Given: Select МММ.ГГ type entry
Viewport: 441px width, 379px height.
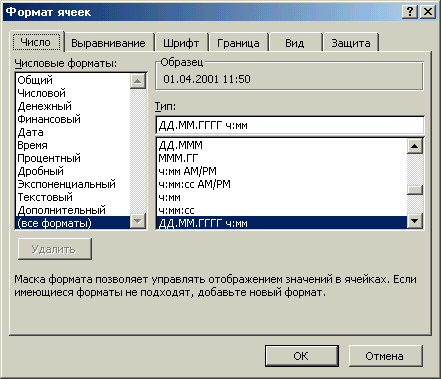Looking at the screenshot, I should coord(282,158).
